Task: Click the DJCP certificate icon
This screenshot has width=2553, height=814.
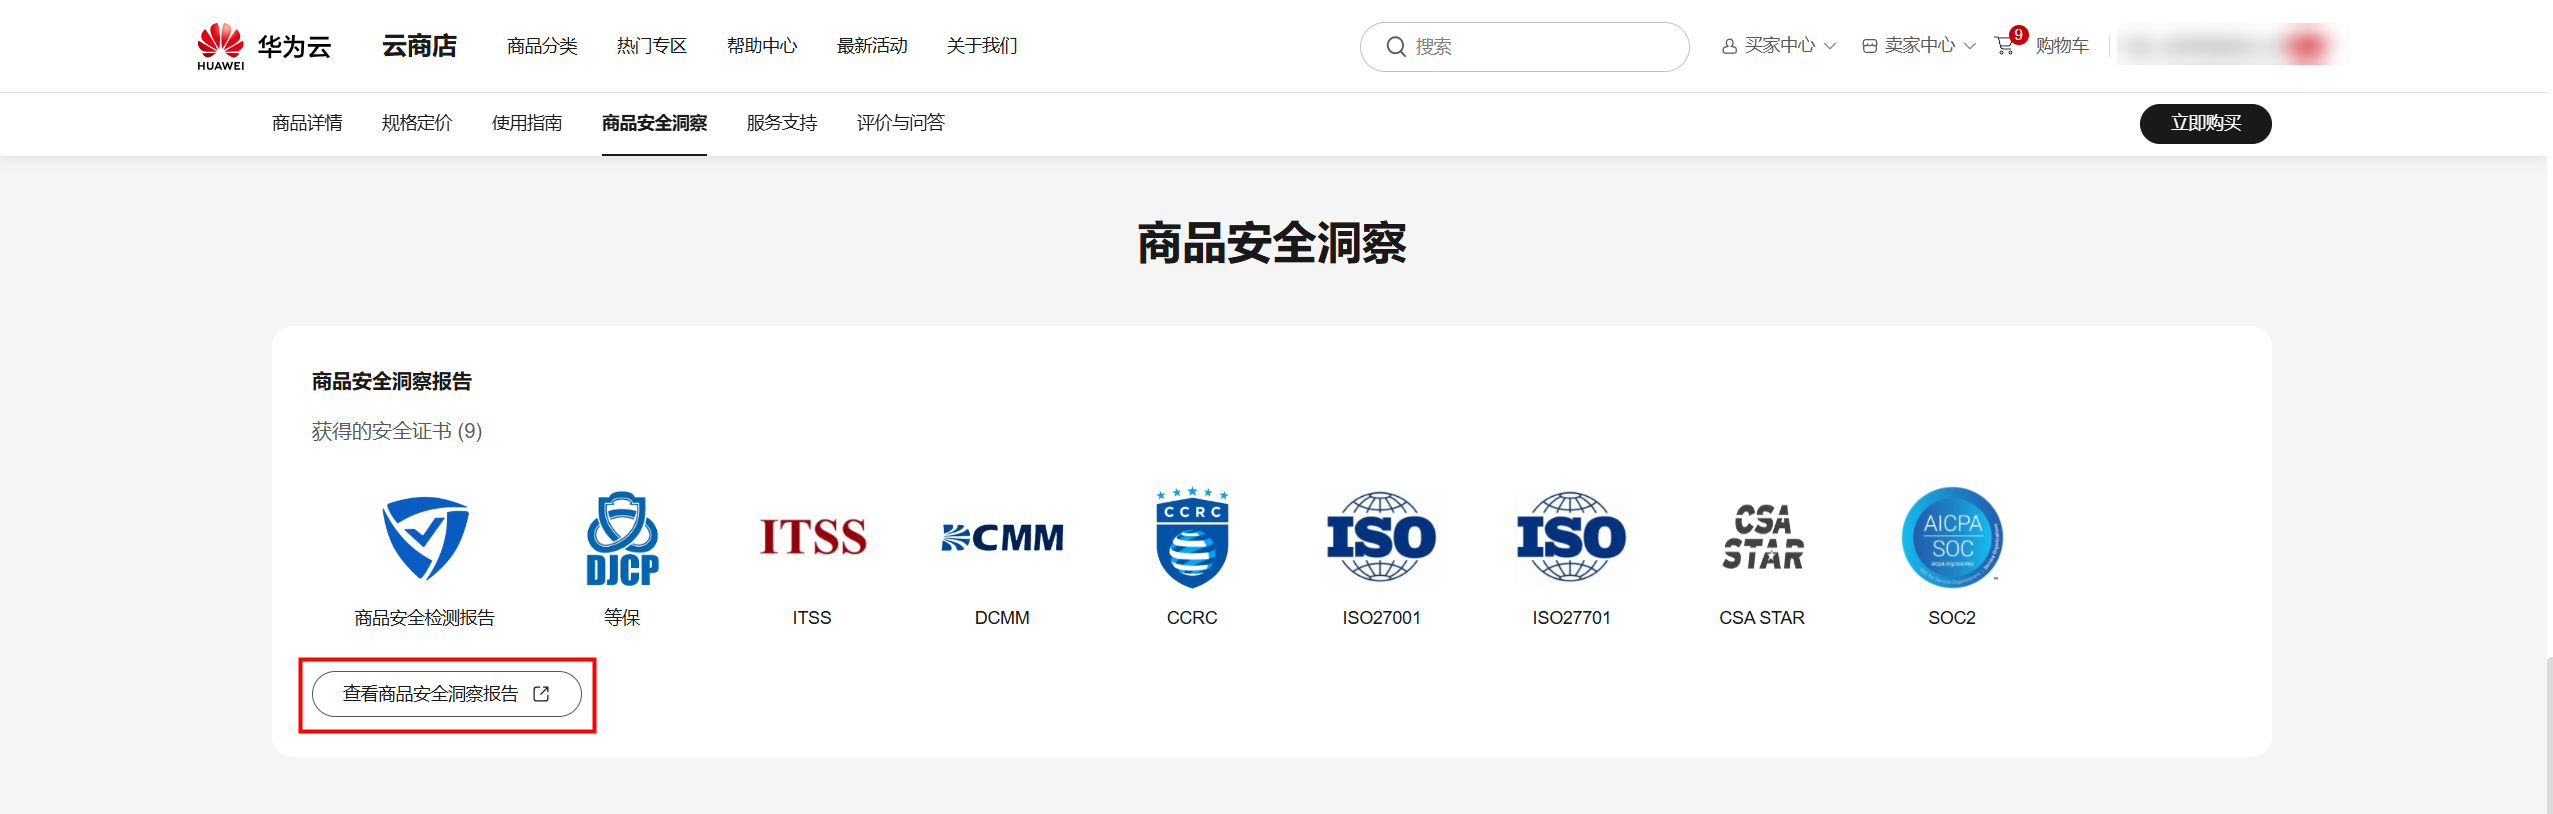Action: click(x=622, y=538)
